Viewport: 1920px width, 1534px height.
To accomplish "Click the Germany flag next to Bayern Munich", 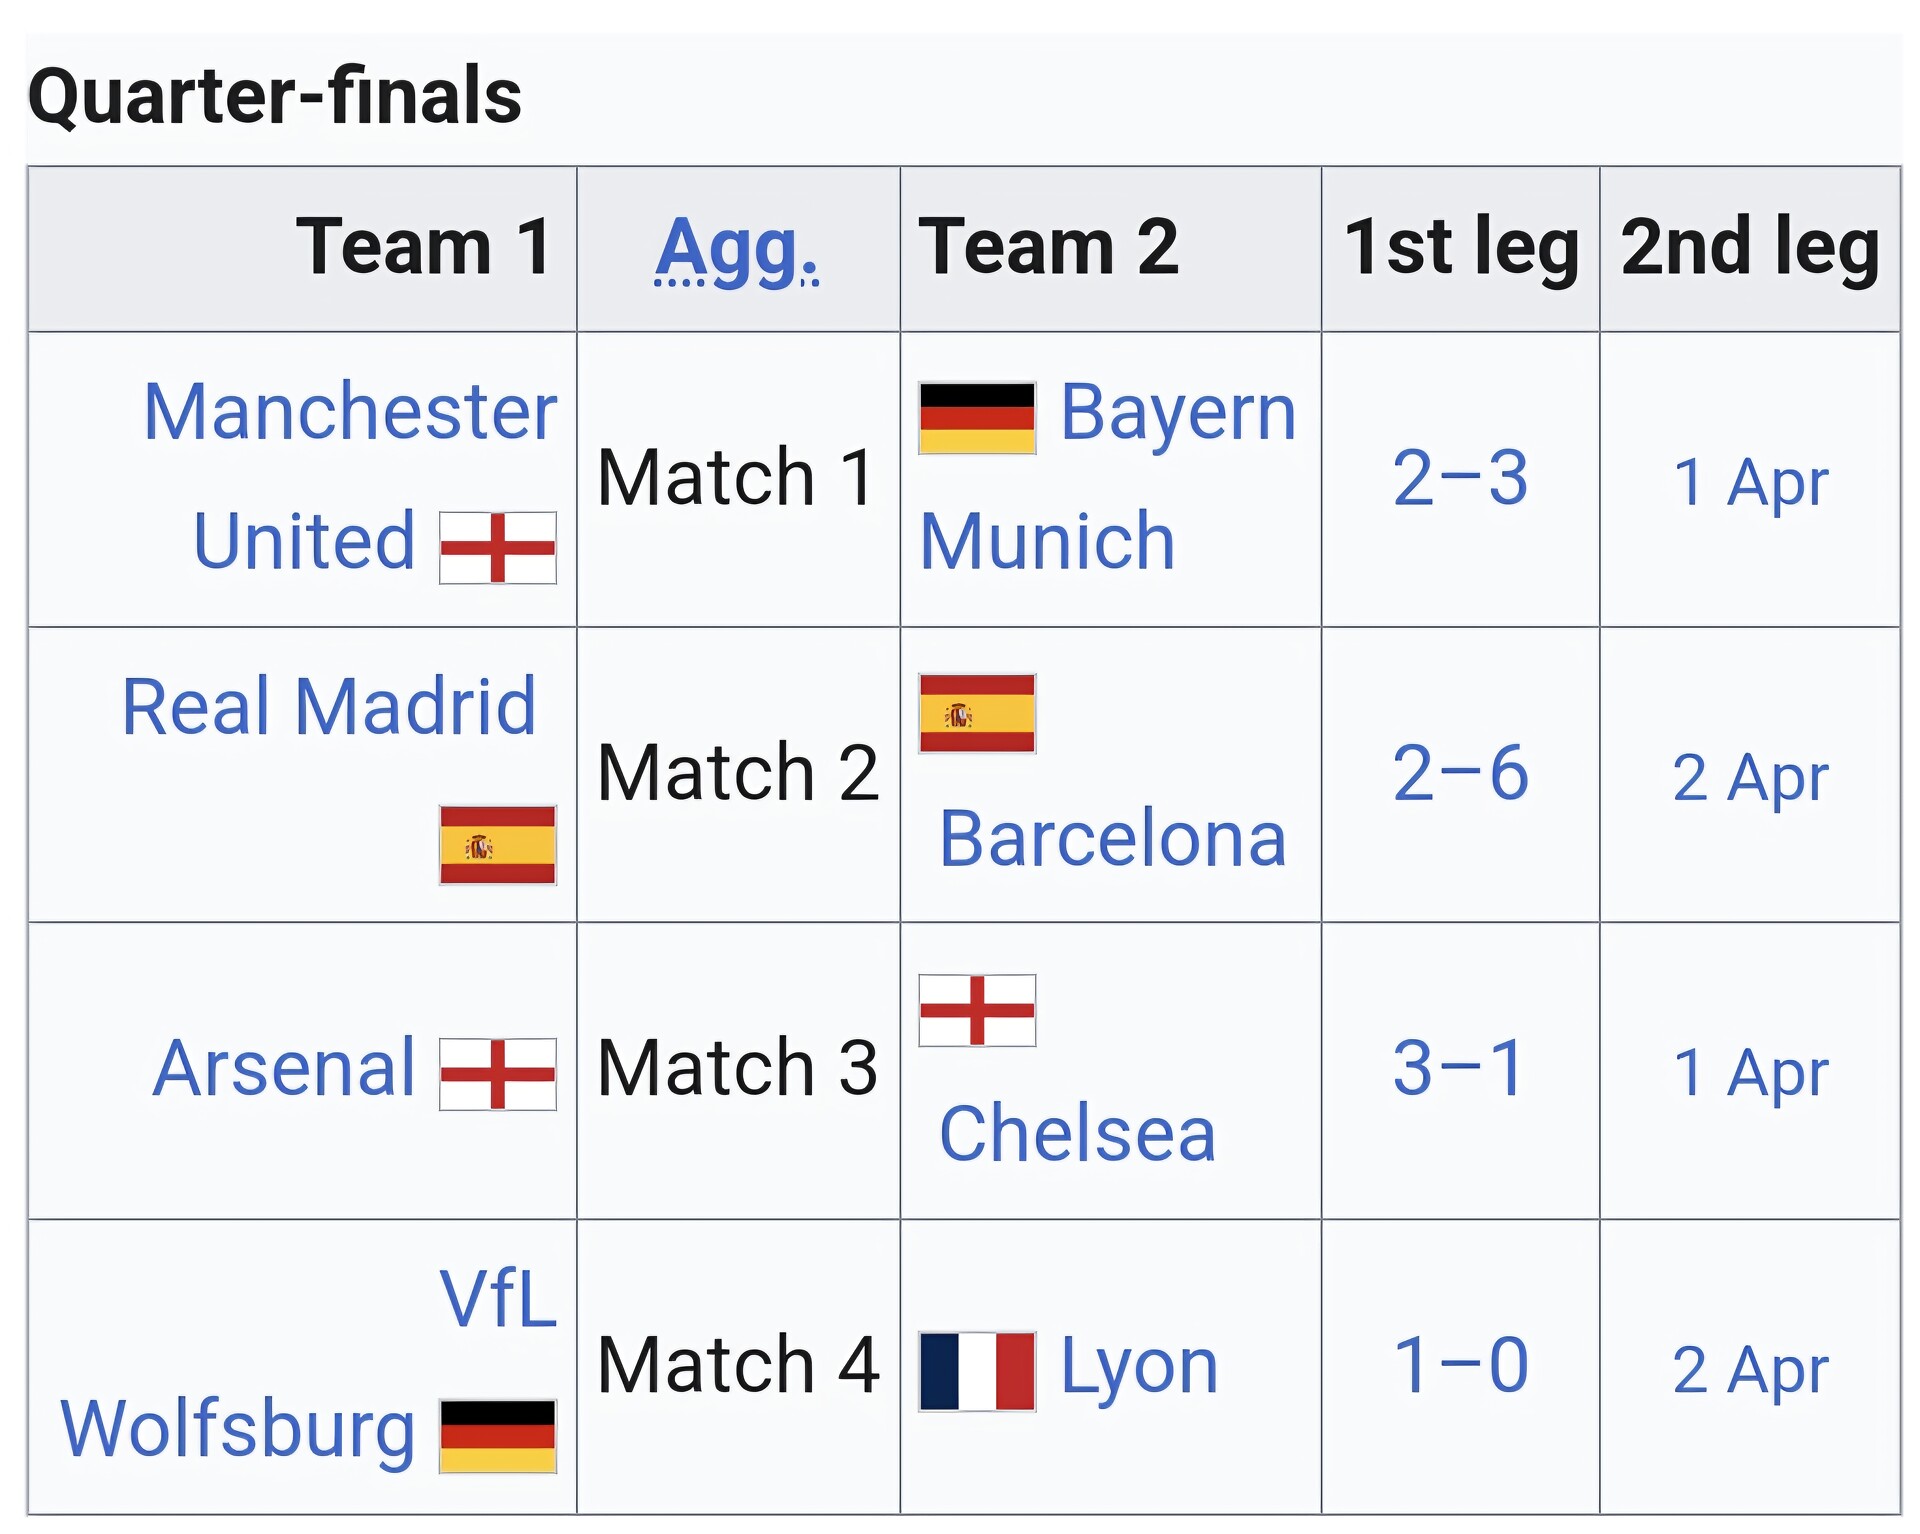I will pyautogui.click(x=977, y=417).
